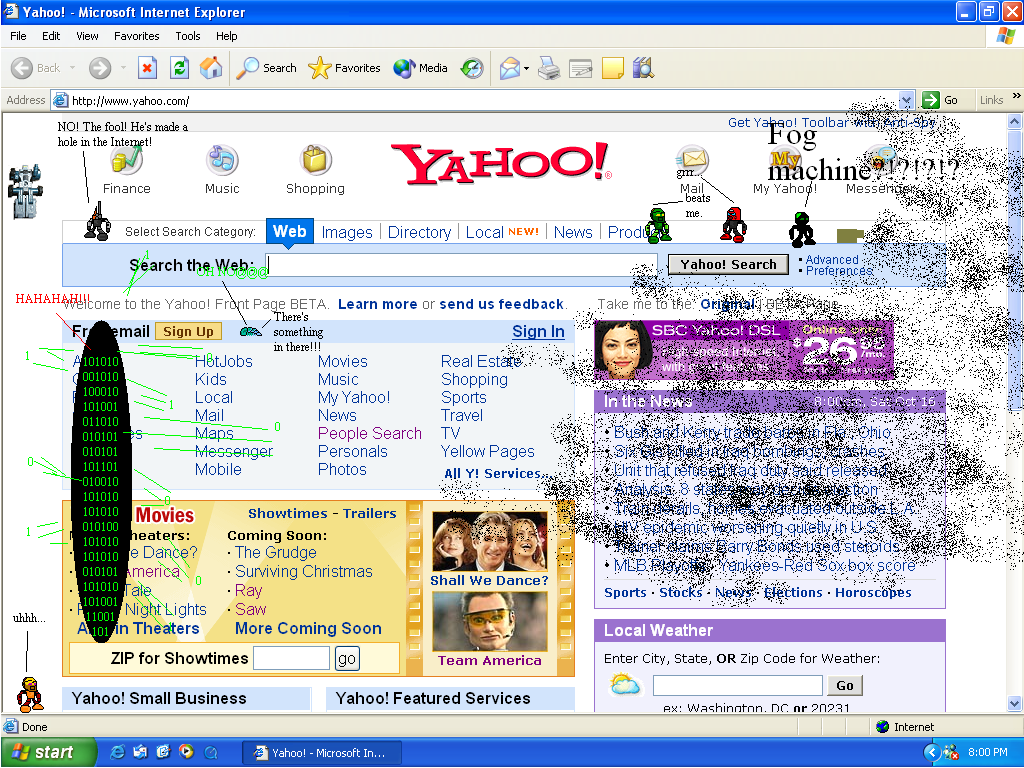The image size is (1024, 768).
Task: Refresh the page using the green arrows icon
Action: pos(180,68)
